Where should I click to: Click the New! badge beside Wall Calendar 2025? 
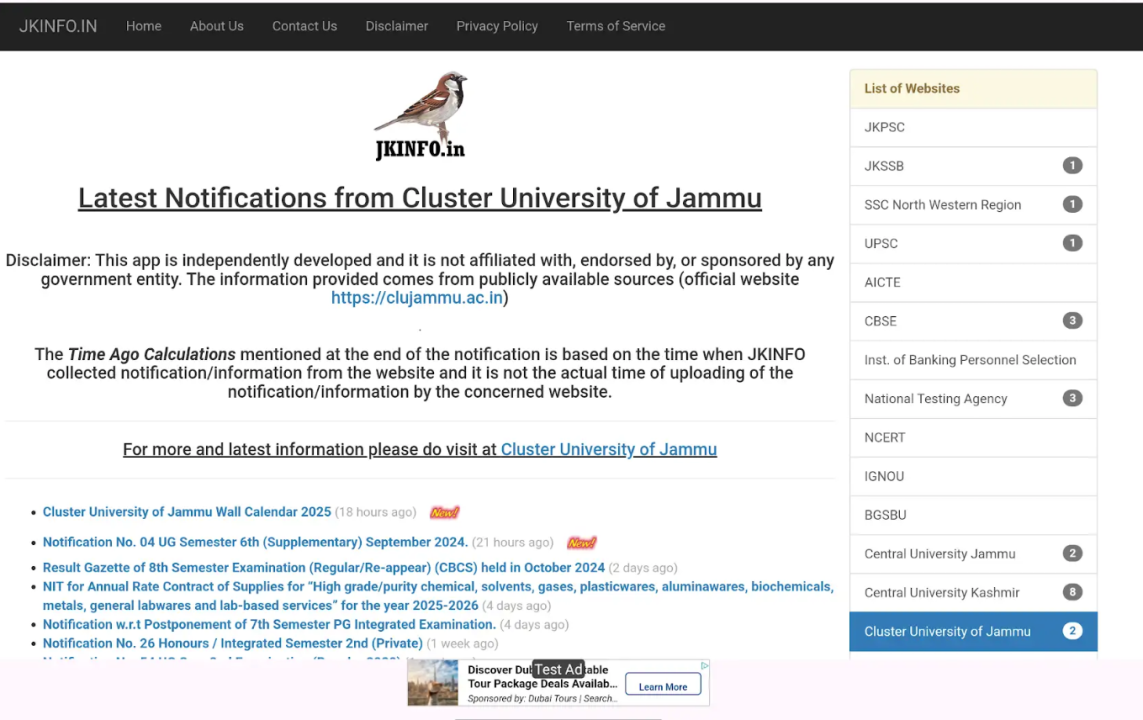(444, 512)
